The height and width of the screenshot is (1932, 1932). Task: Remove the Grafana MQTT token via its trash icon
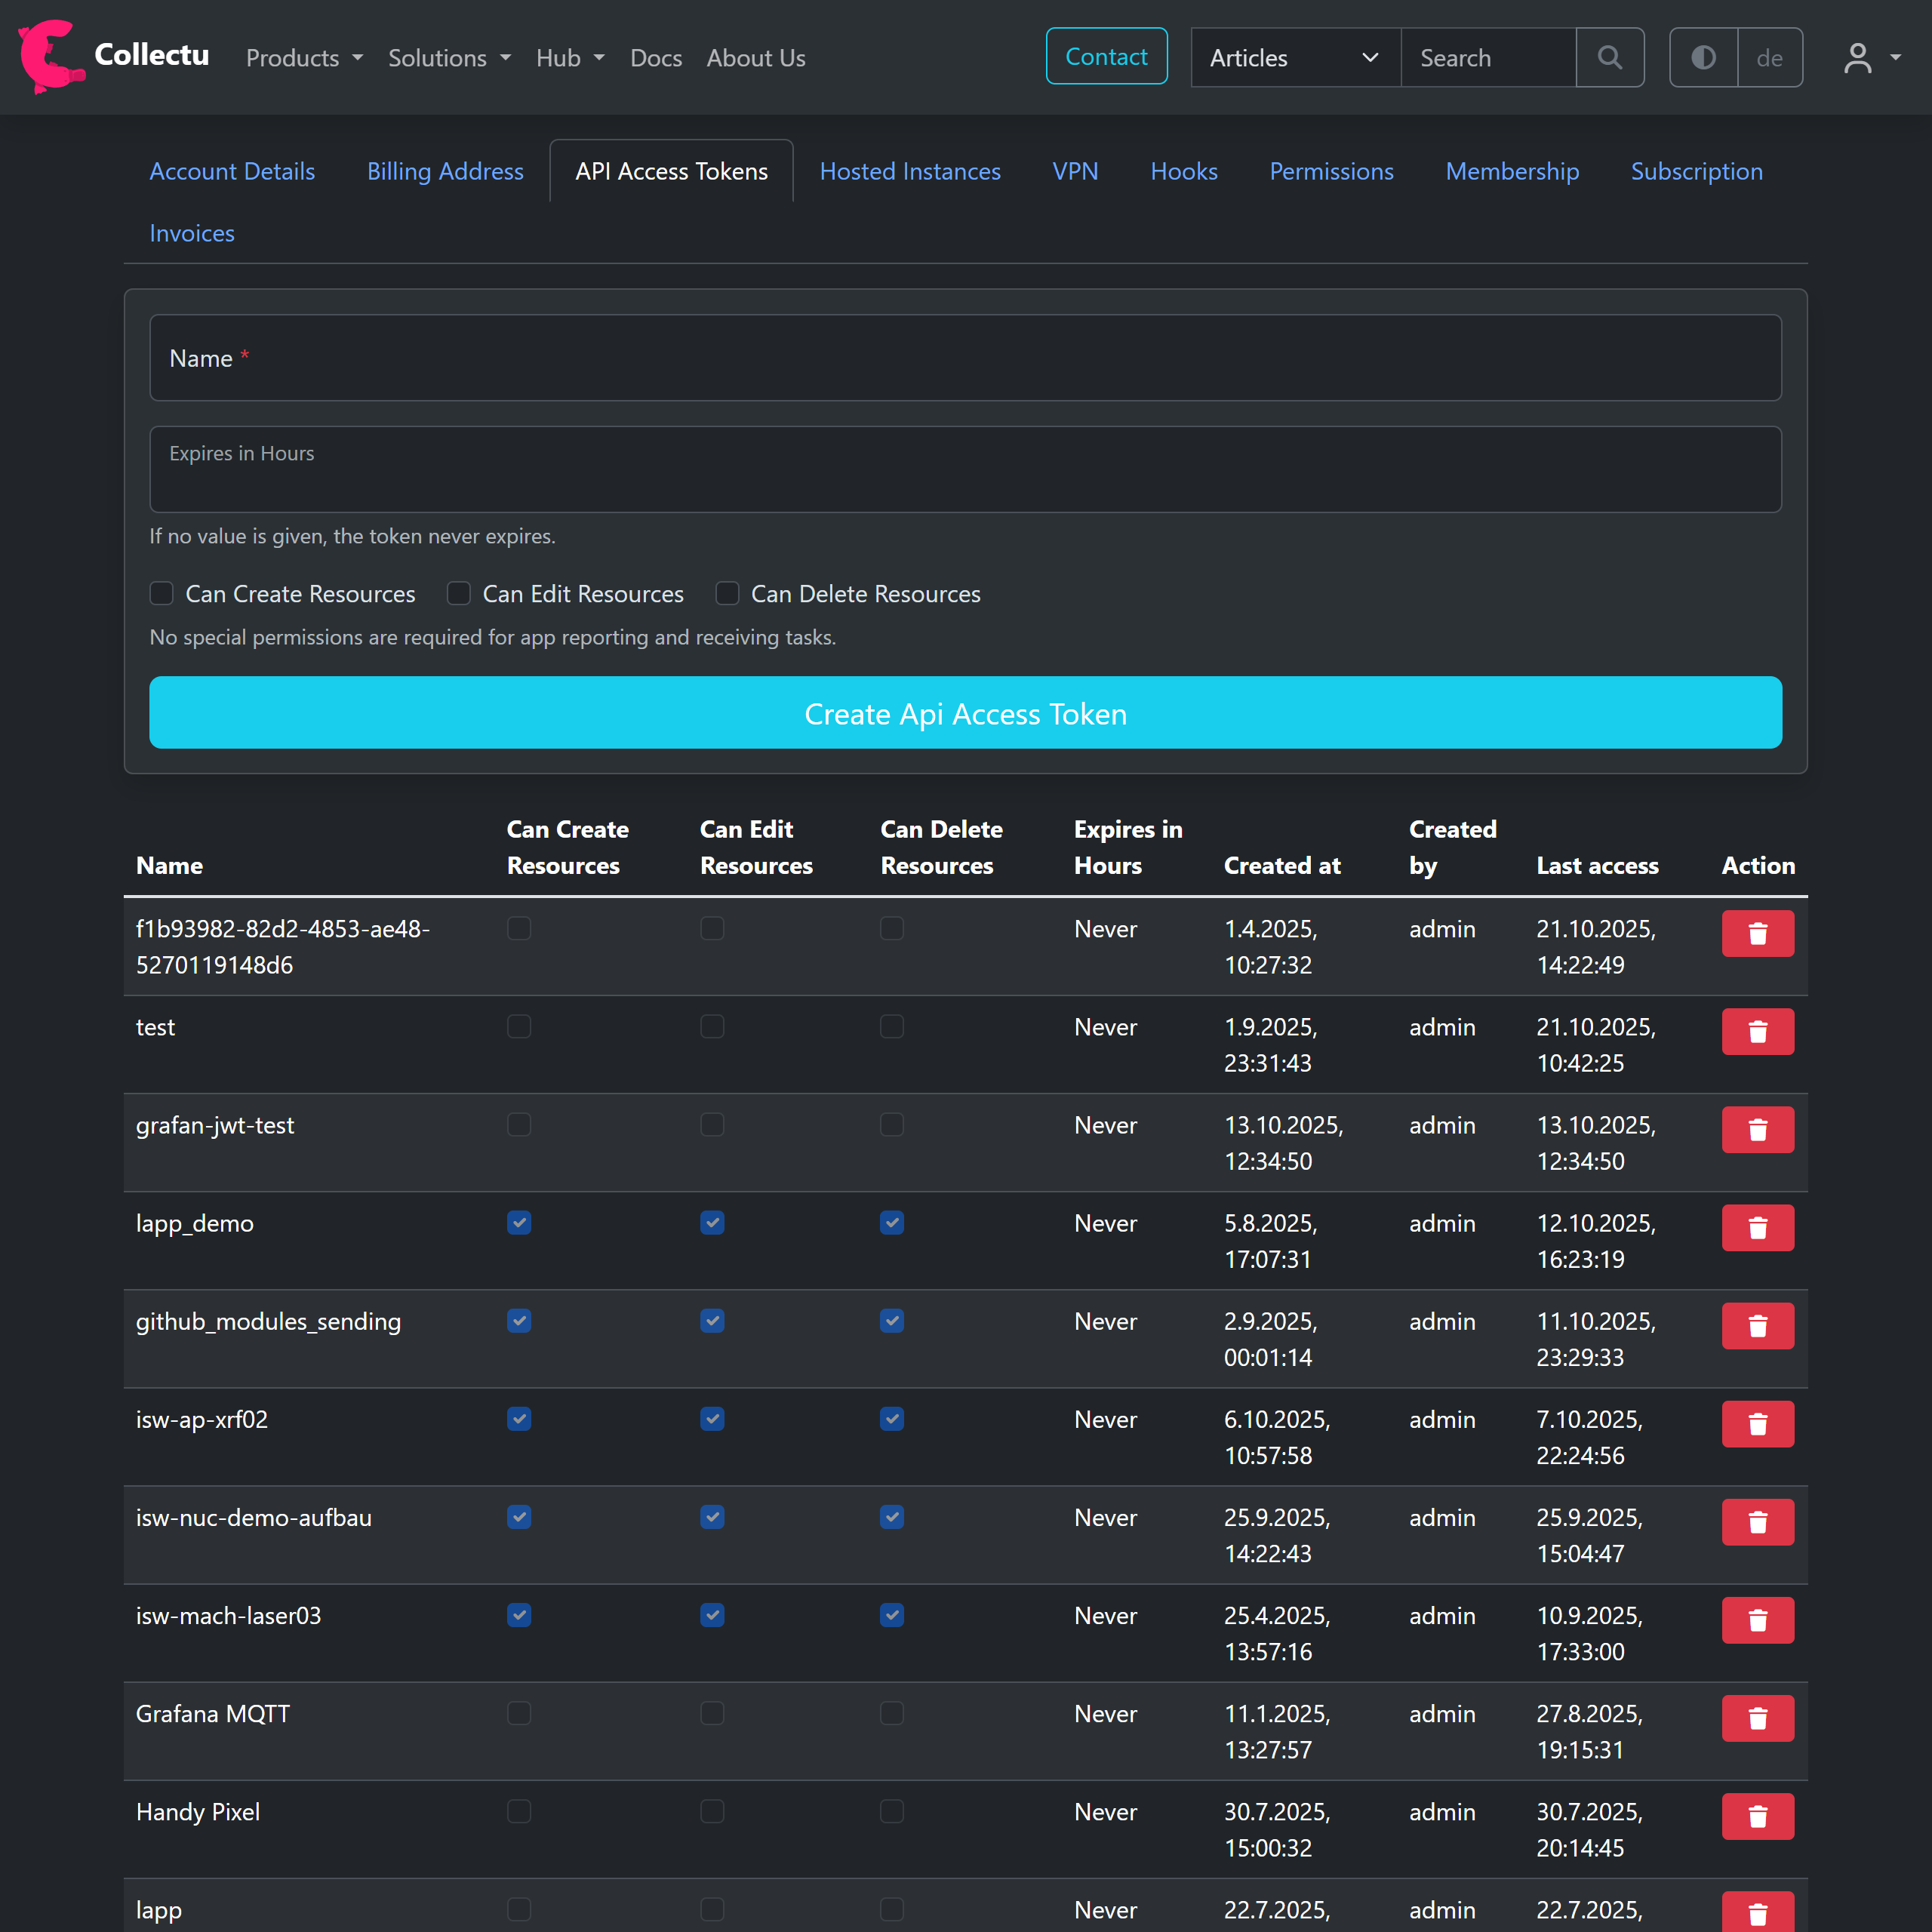click(1757, 1719)
